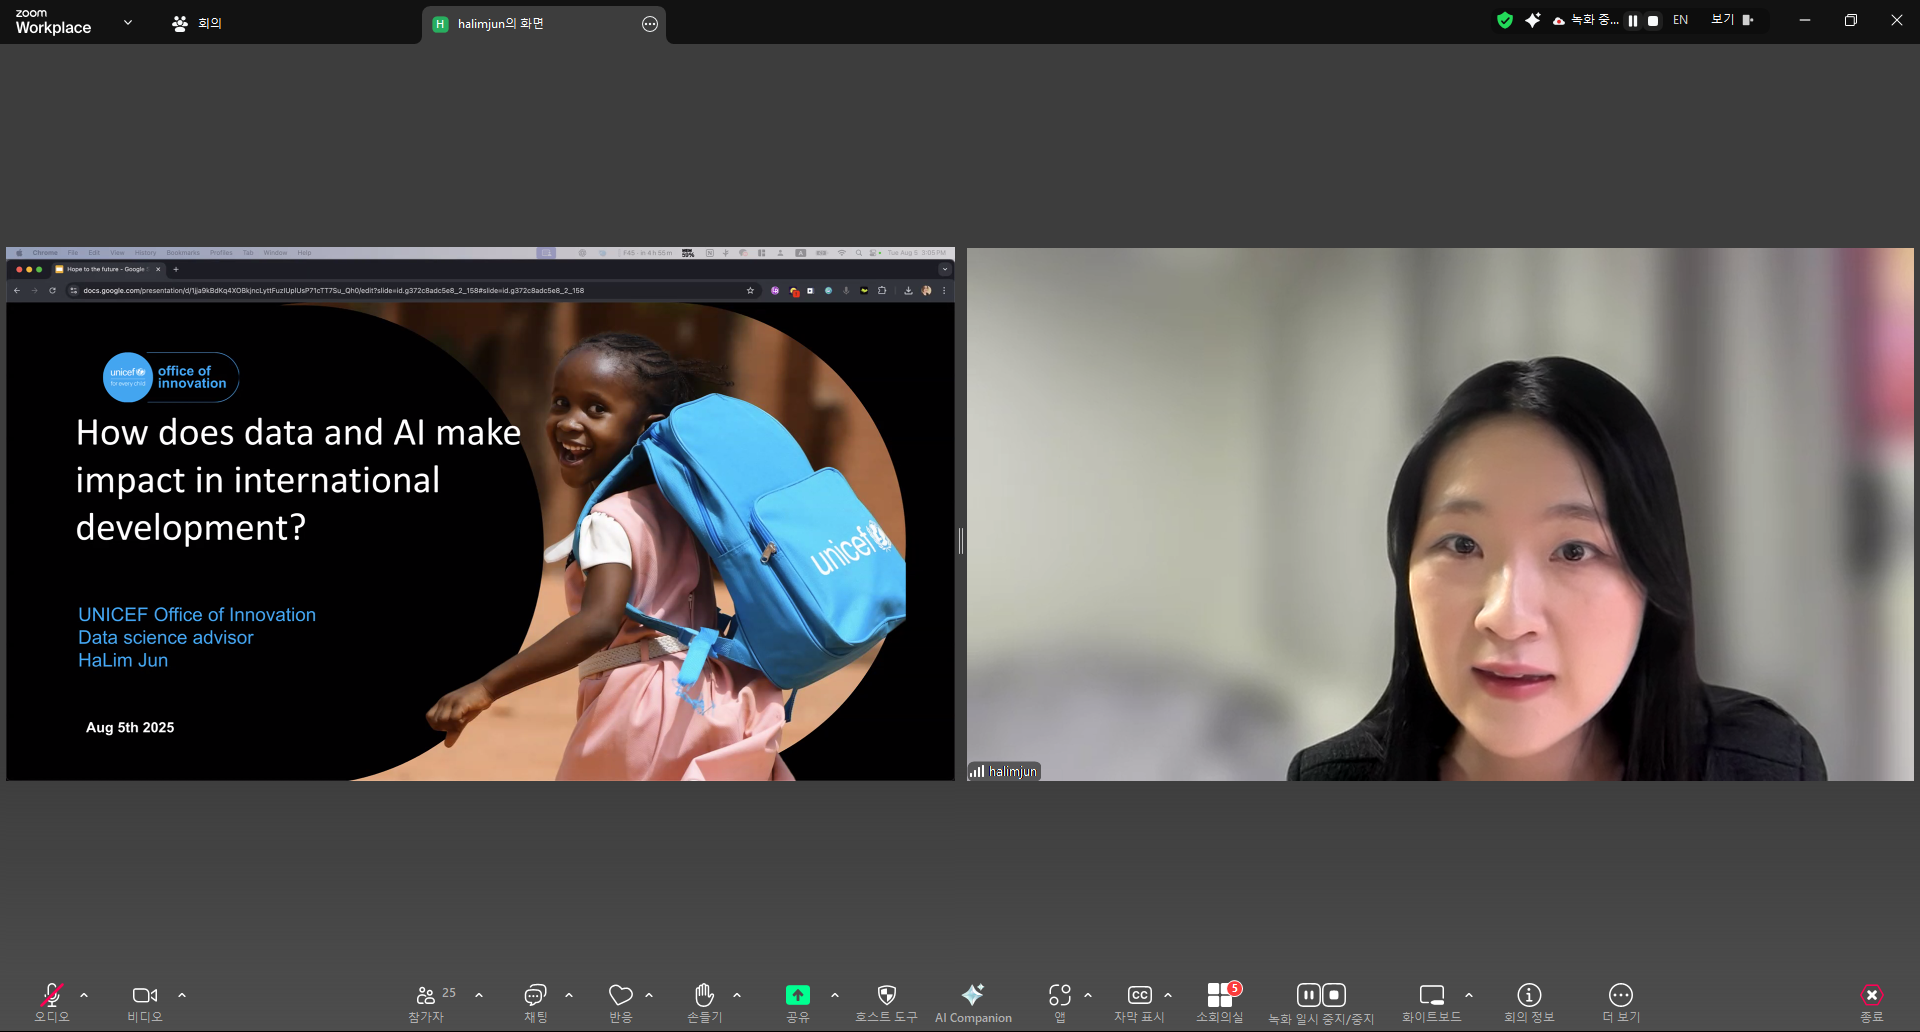The width and height of the screenshot is (1920, 1032).
Task: Expand the audio options arrow
Action: point(84,995)
